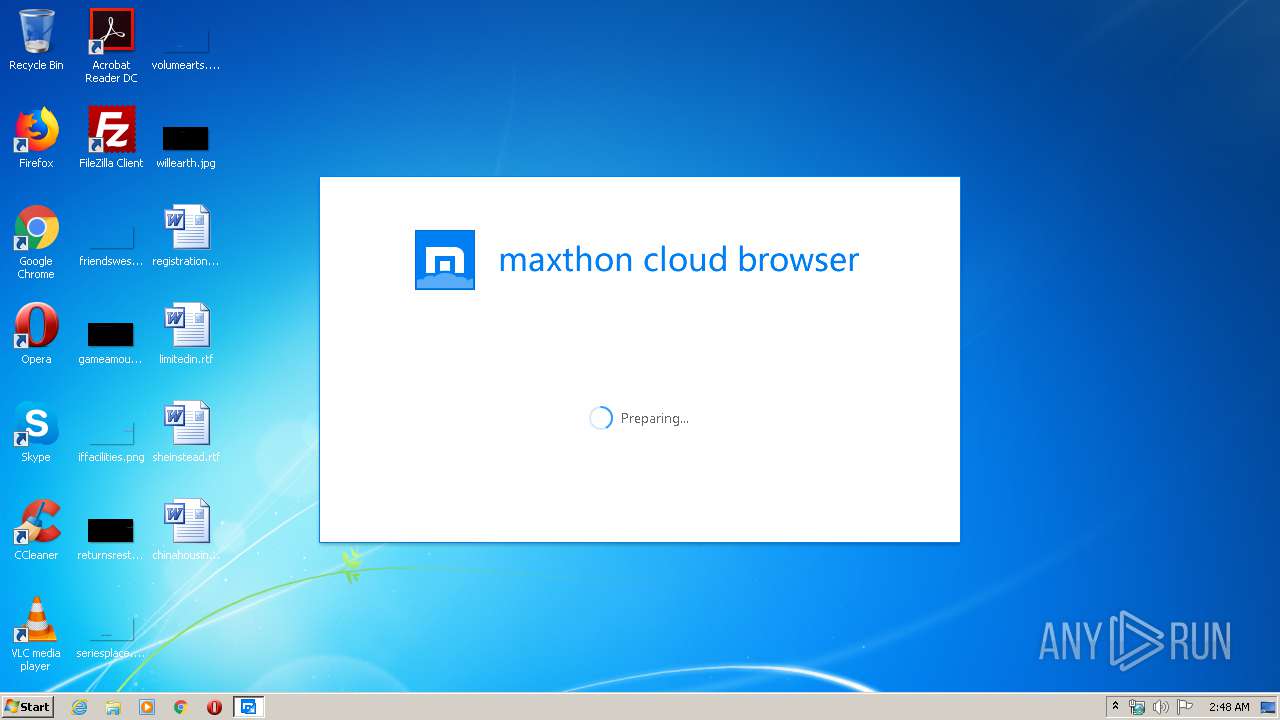1280x720 pixels.
Task: Open the Start menu
Action: (27, 706)
